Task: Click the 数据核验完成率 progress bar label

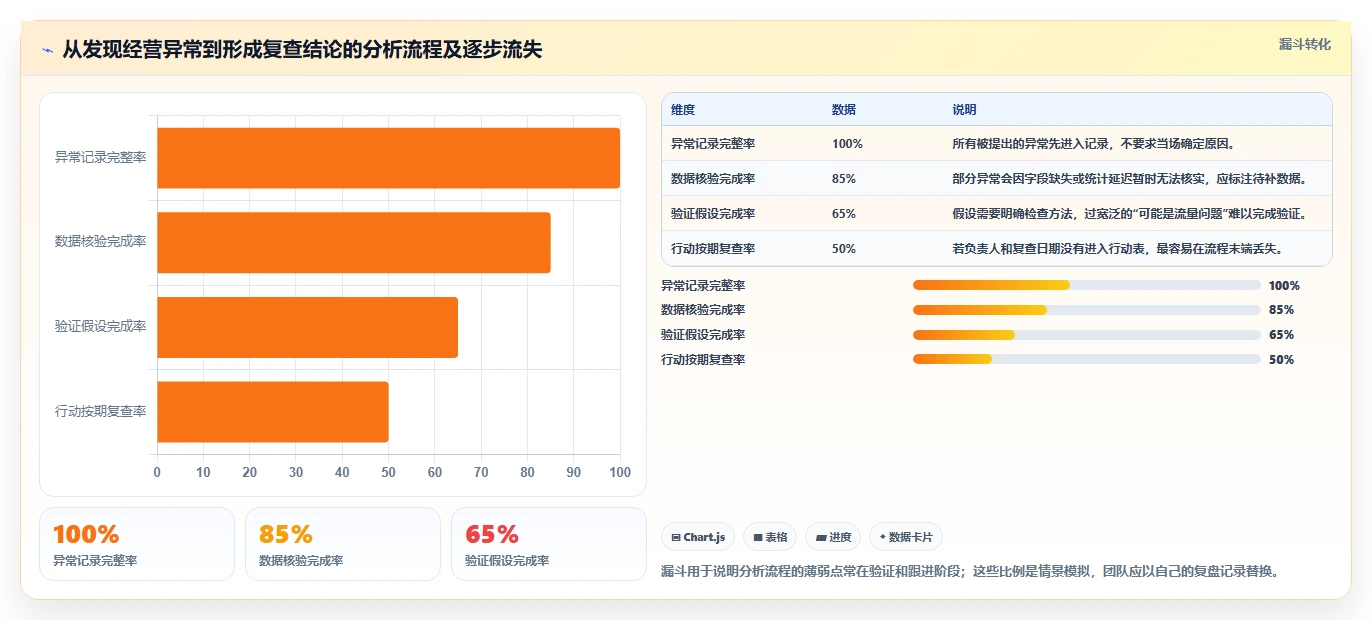Action: pos(703,310)
